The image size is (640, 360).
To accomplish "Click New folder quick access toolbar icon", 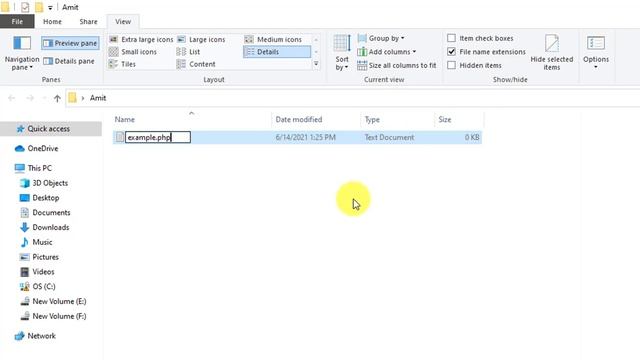I will [x=39, y=7].
